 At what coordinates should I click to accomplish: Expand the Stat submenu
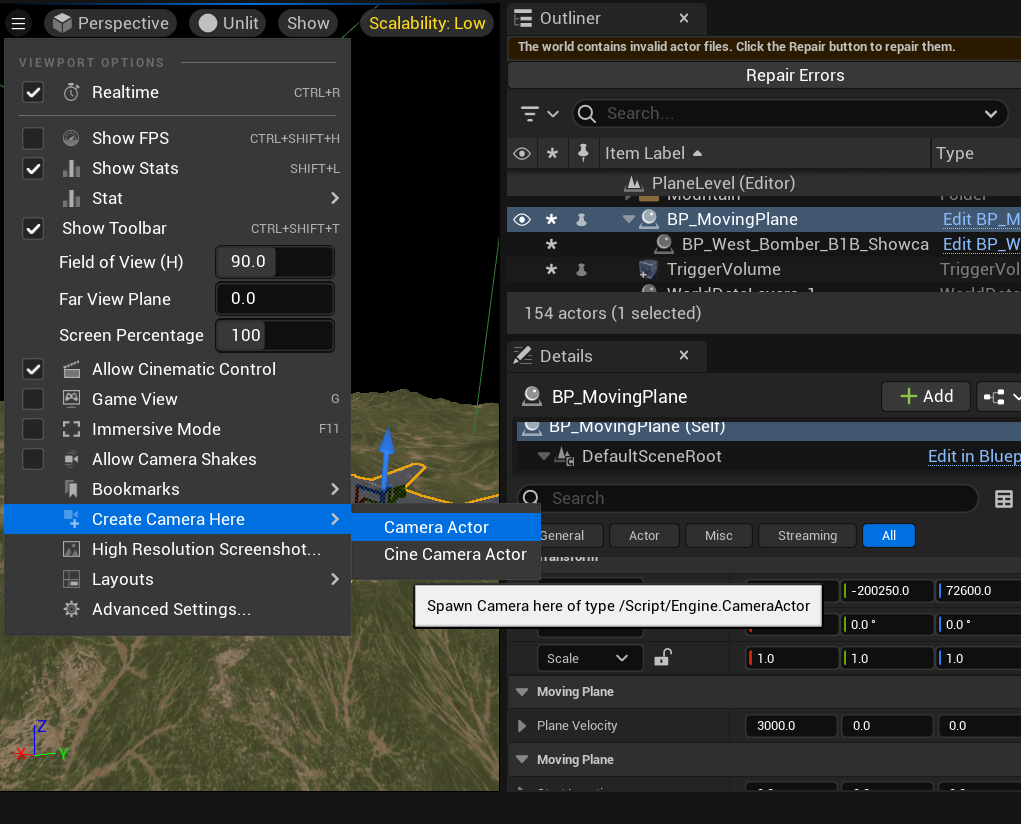[x=177, y=198]
